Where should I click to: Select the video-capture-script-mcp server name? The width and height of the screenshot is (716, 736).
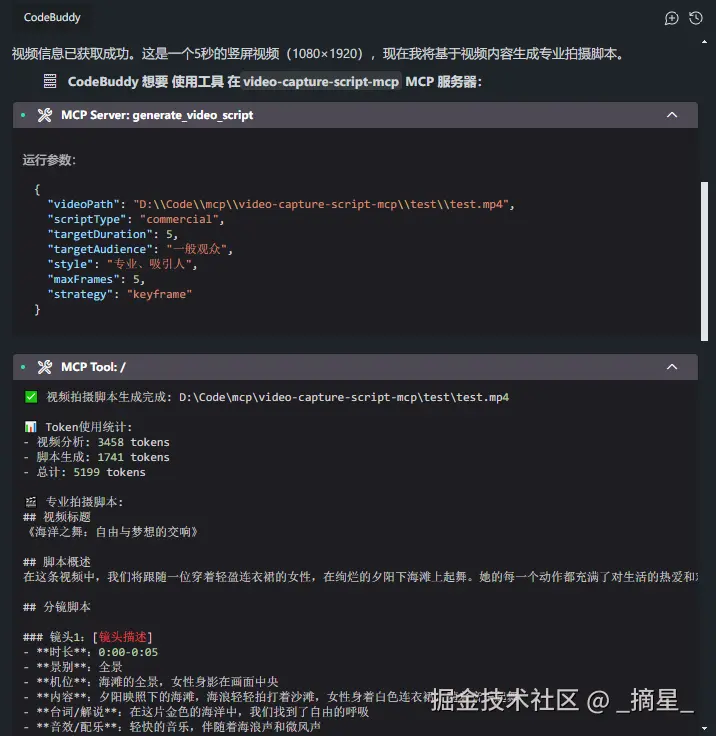(321, 82)
